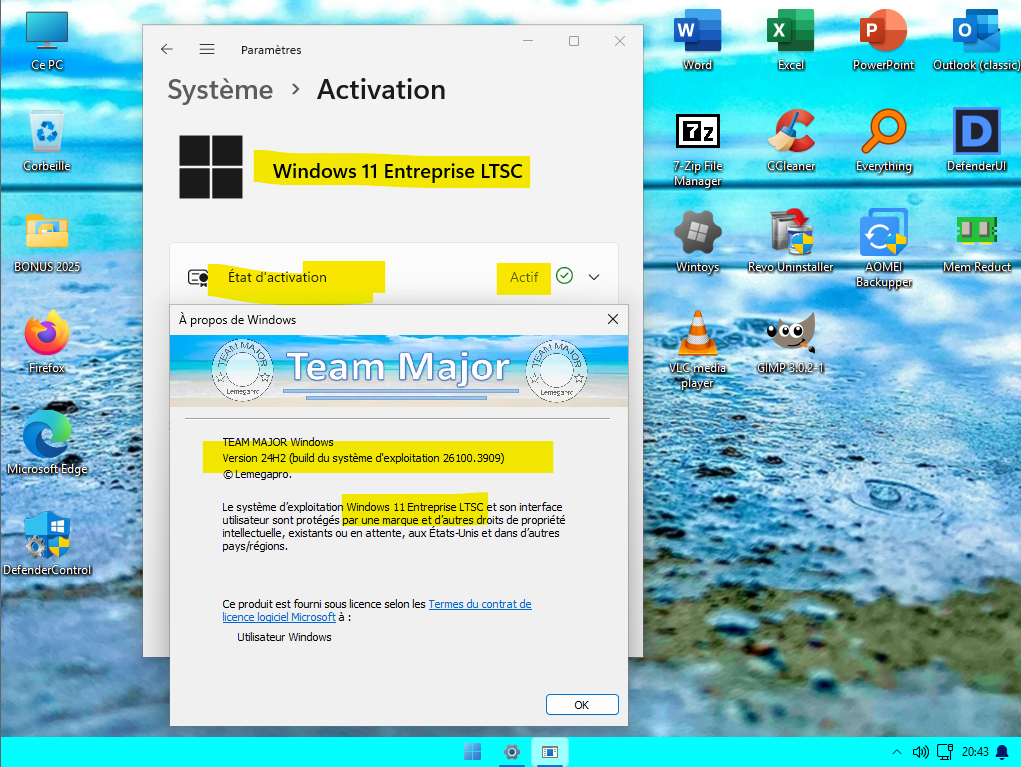Open the Corbeille recycle bin icon
Screen dimensions: 1021x767
pos(47,141)
